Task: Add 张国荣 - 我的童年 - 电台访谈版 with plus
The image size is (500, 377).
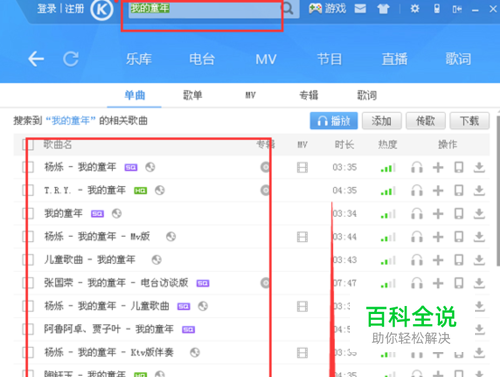Action: pyautogui.click(x=438, y=283)
